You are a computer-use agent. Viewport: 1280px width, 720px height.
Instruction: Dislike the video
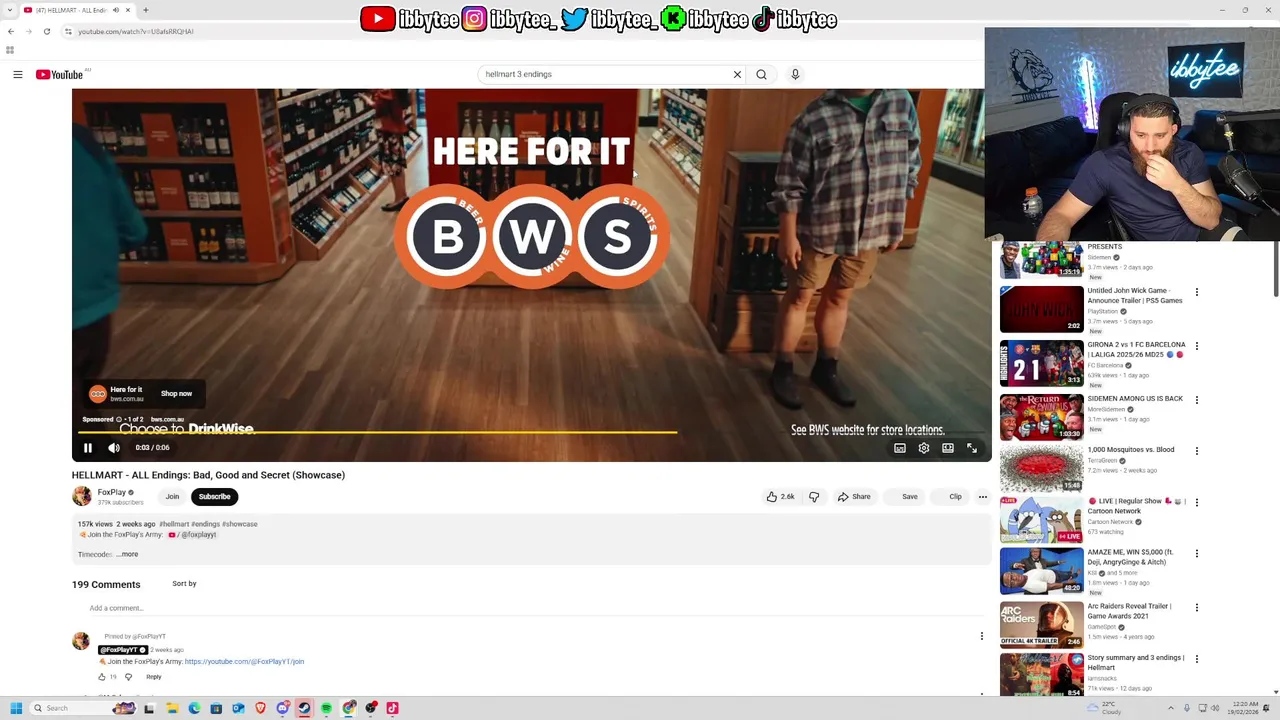tap(814, 497)
